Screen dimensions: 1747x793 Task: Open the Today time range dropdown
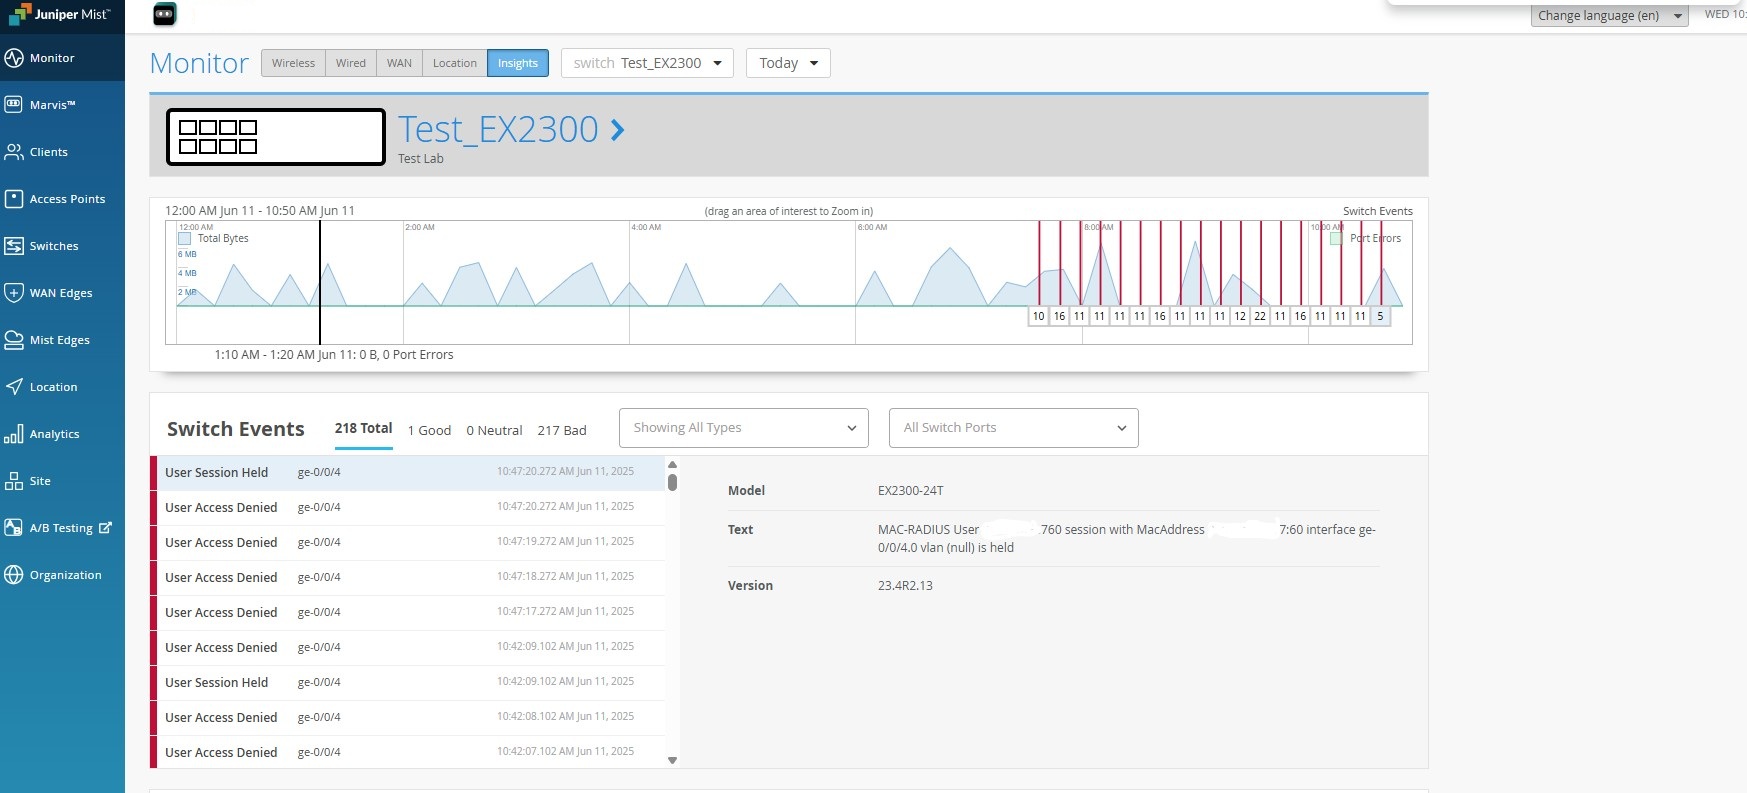(788, 63)
